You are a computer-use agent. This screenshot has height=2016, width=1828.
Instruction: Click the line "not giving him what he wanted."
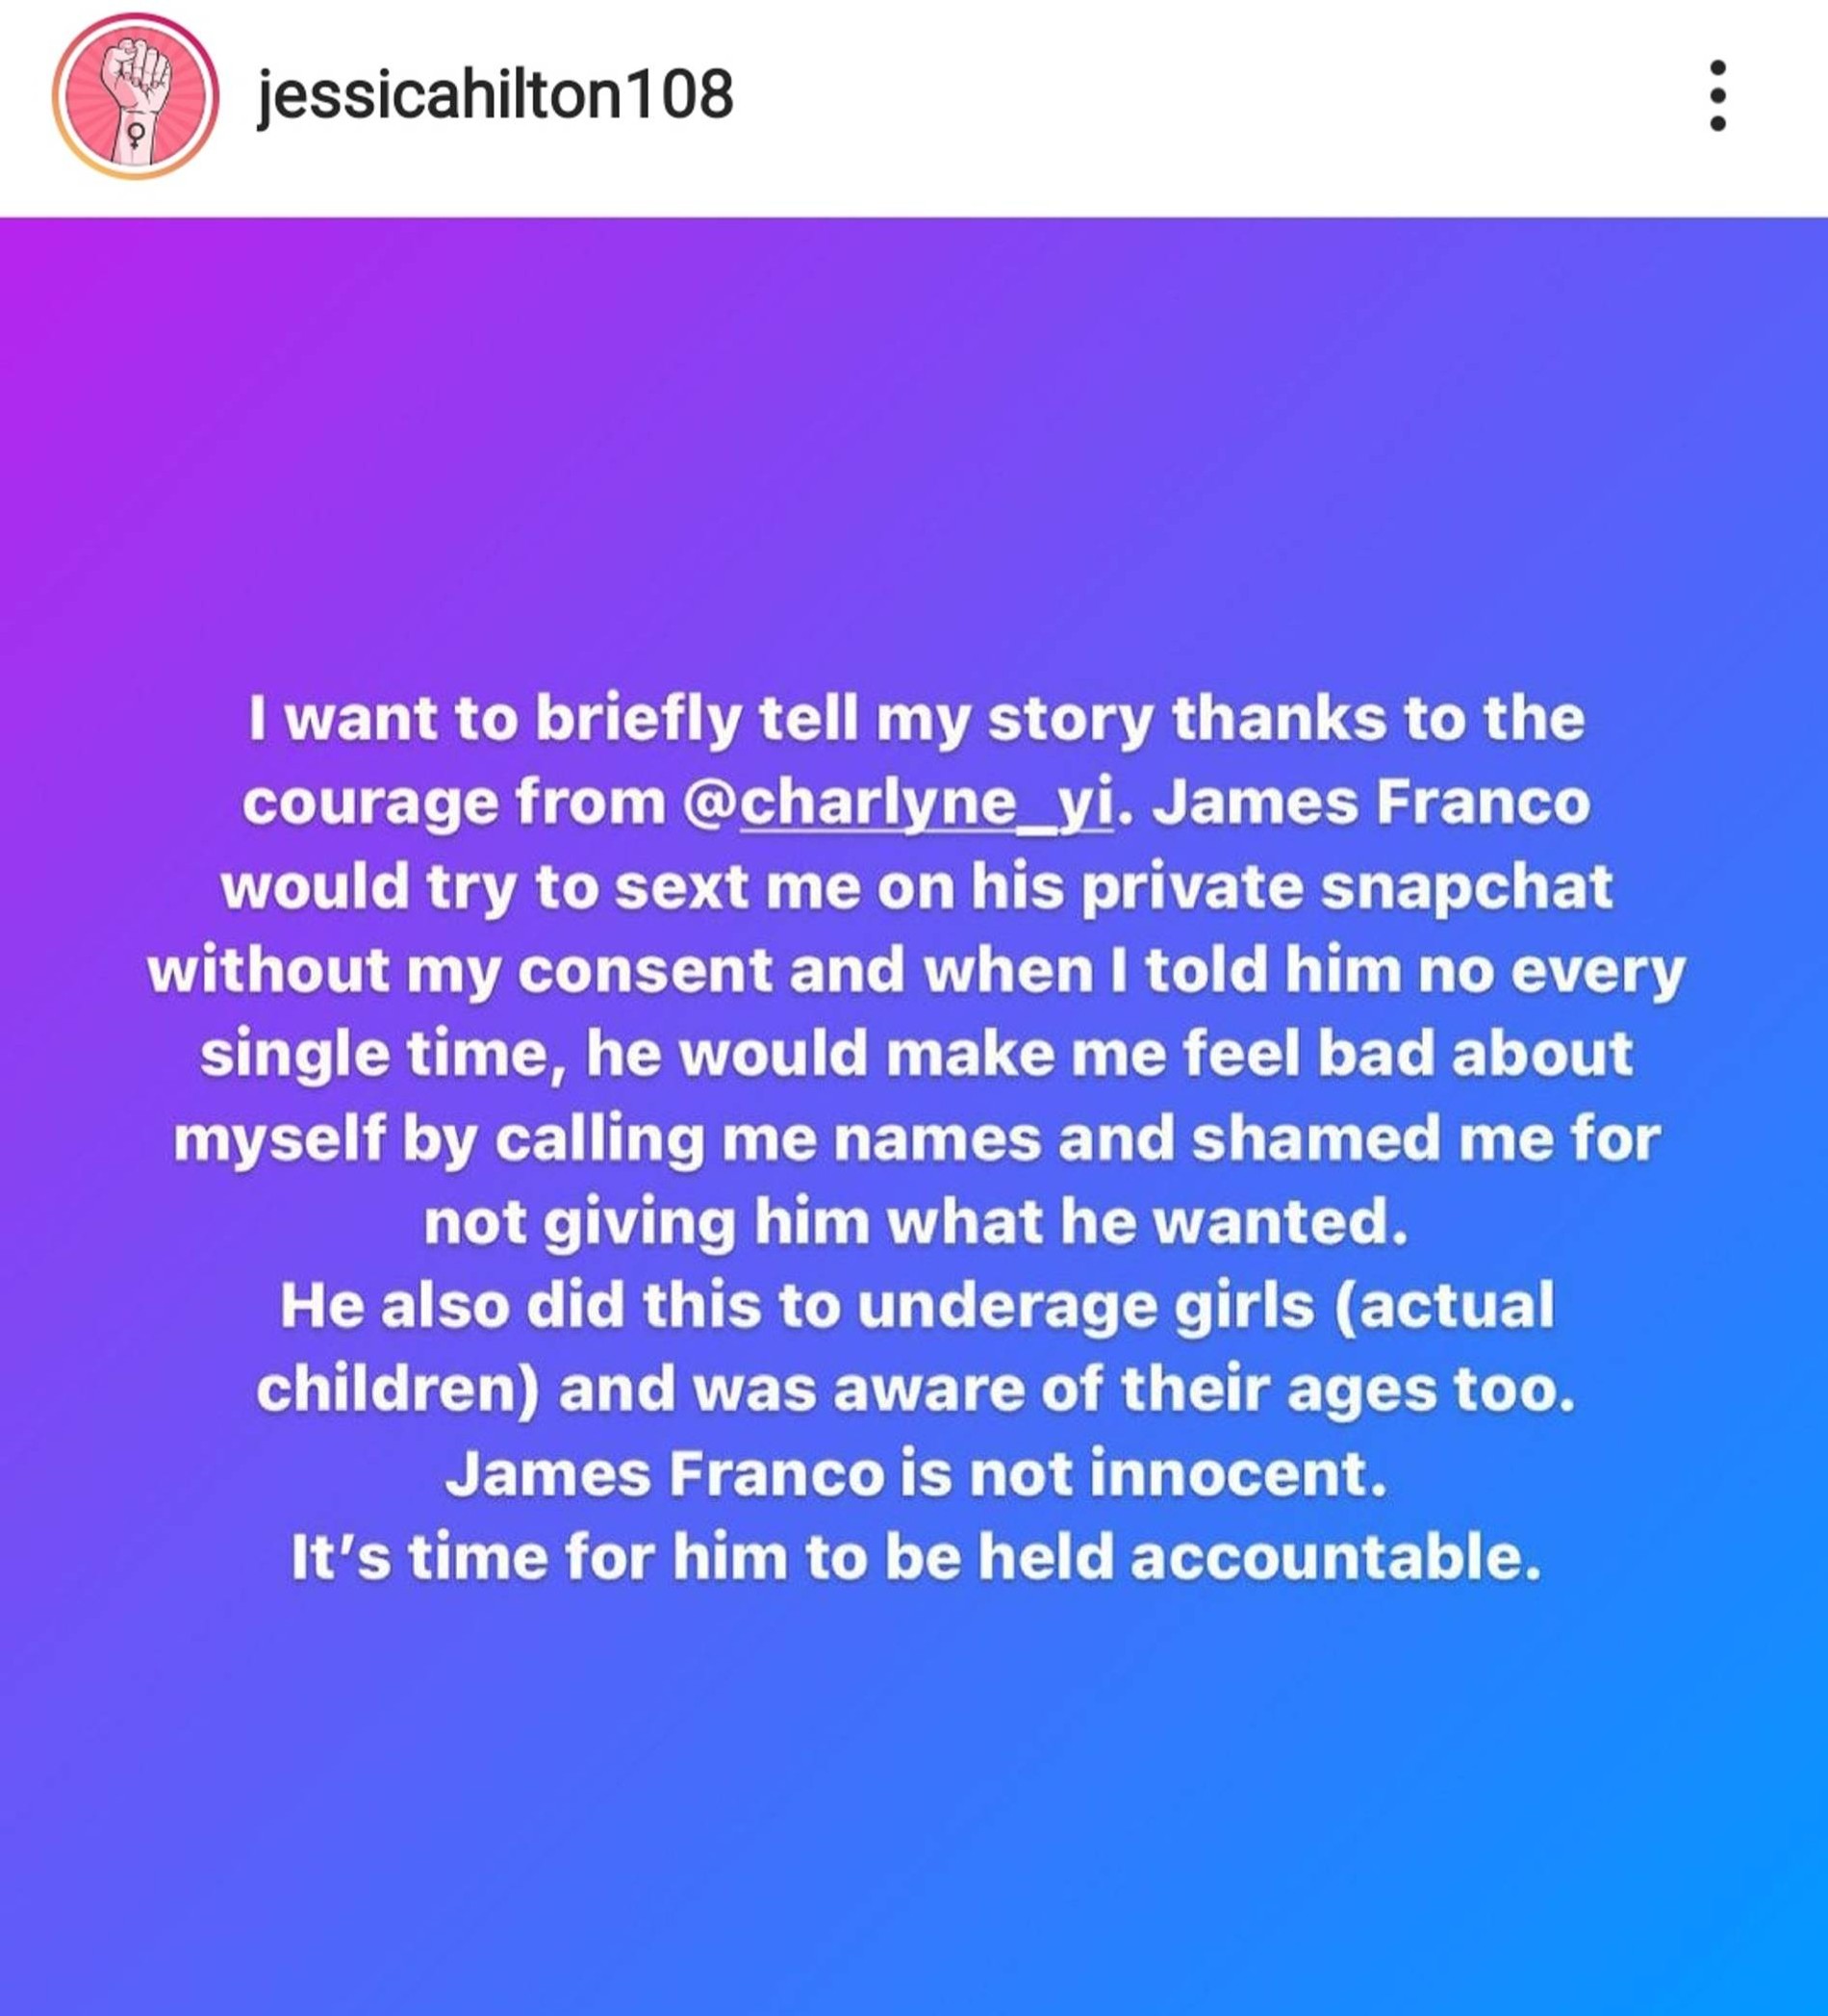coord(916,1223)
